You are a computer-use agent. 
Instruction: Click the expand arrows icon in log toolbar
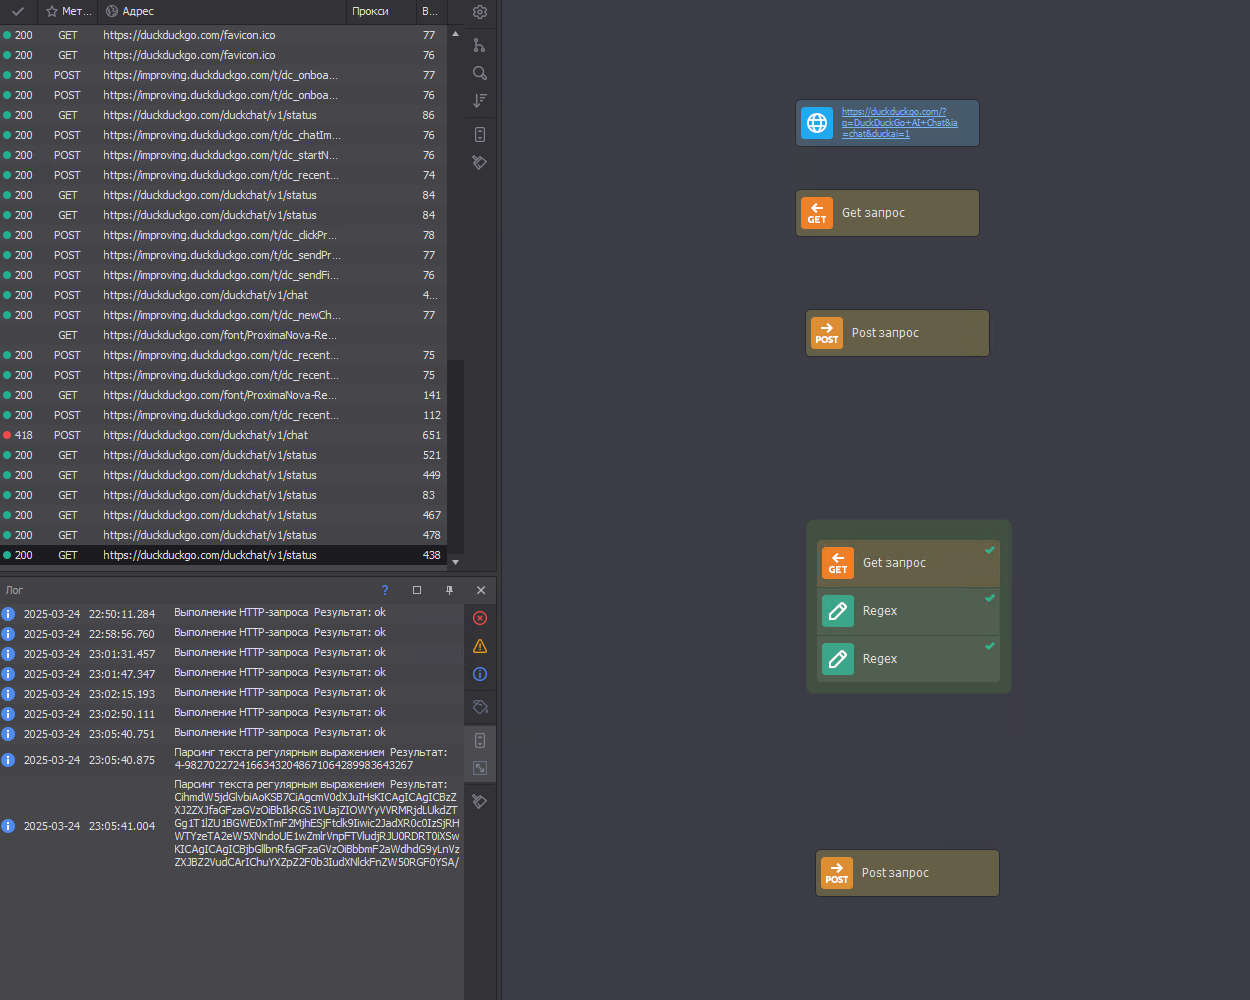point(480,768)
